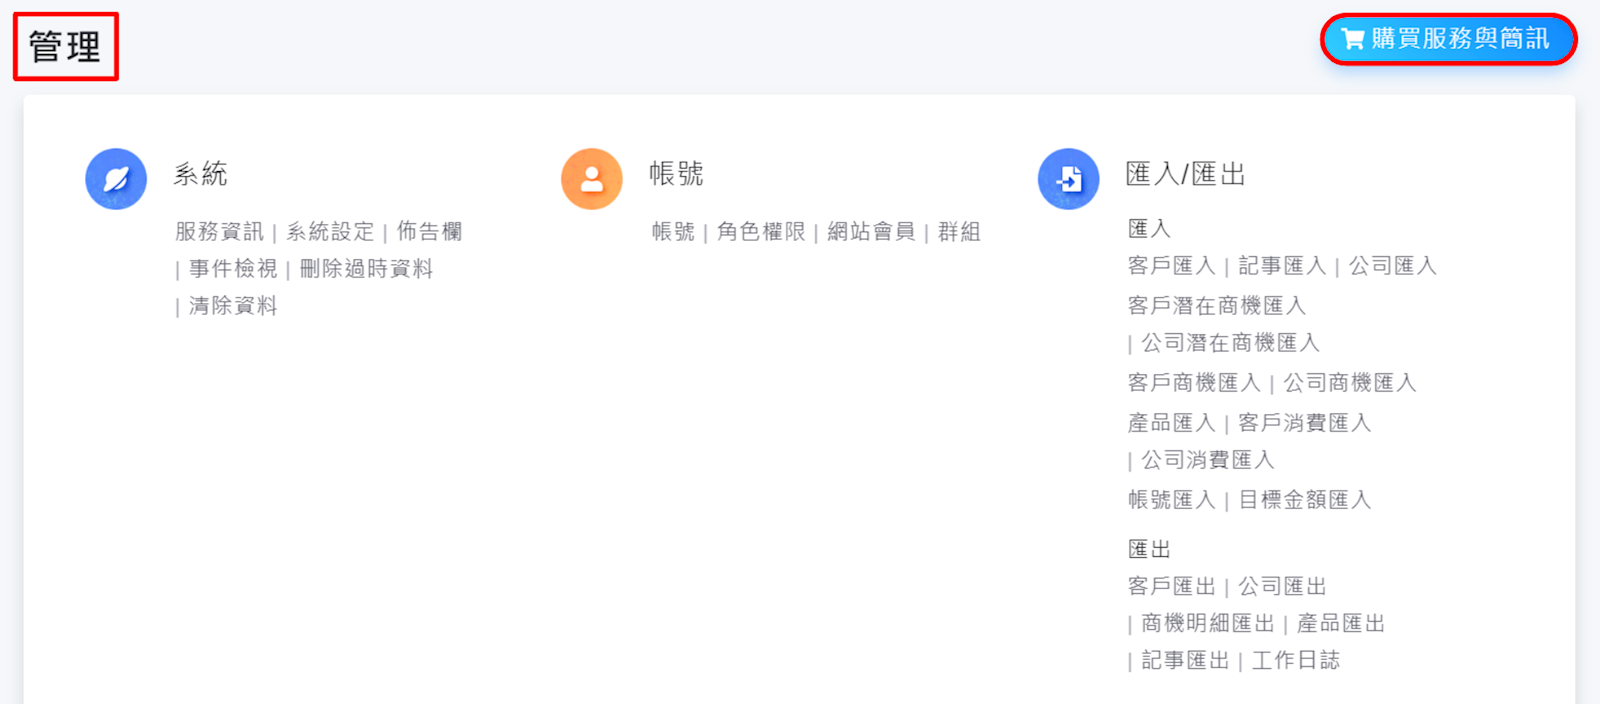Click the 管理 page heading
The height and width of the screenshot is (704, 1600).
coord(65,47)
